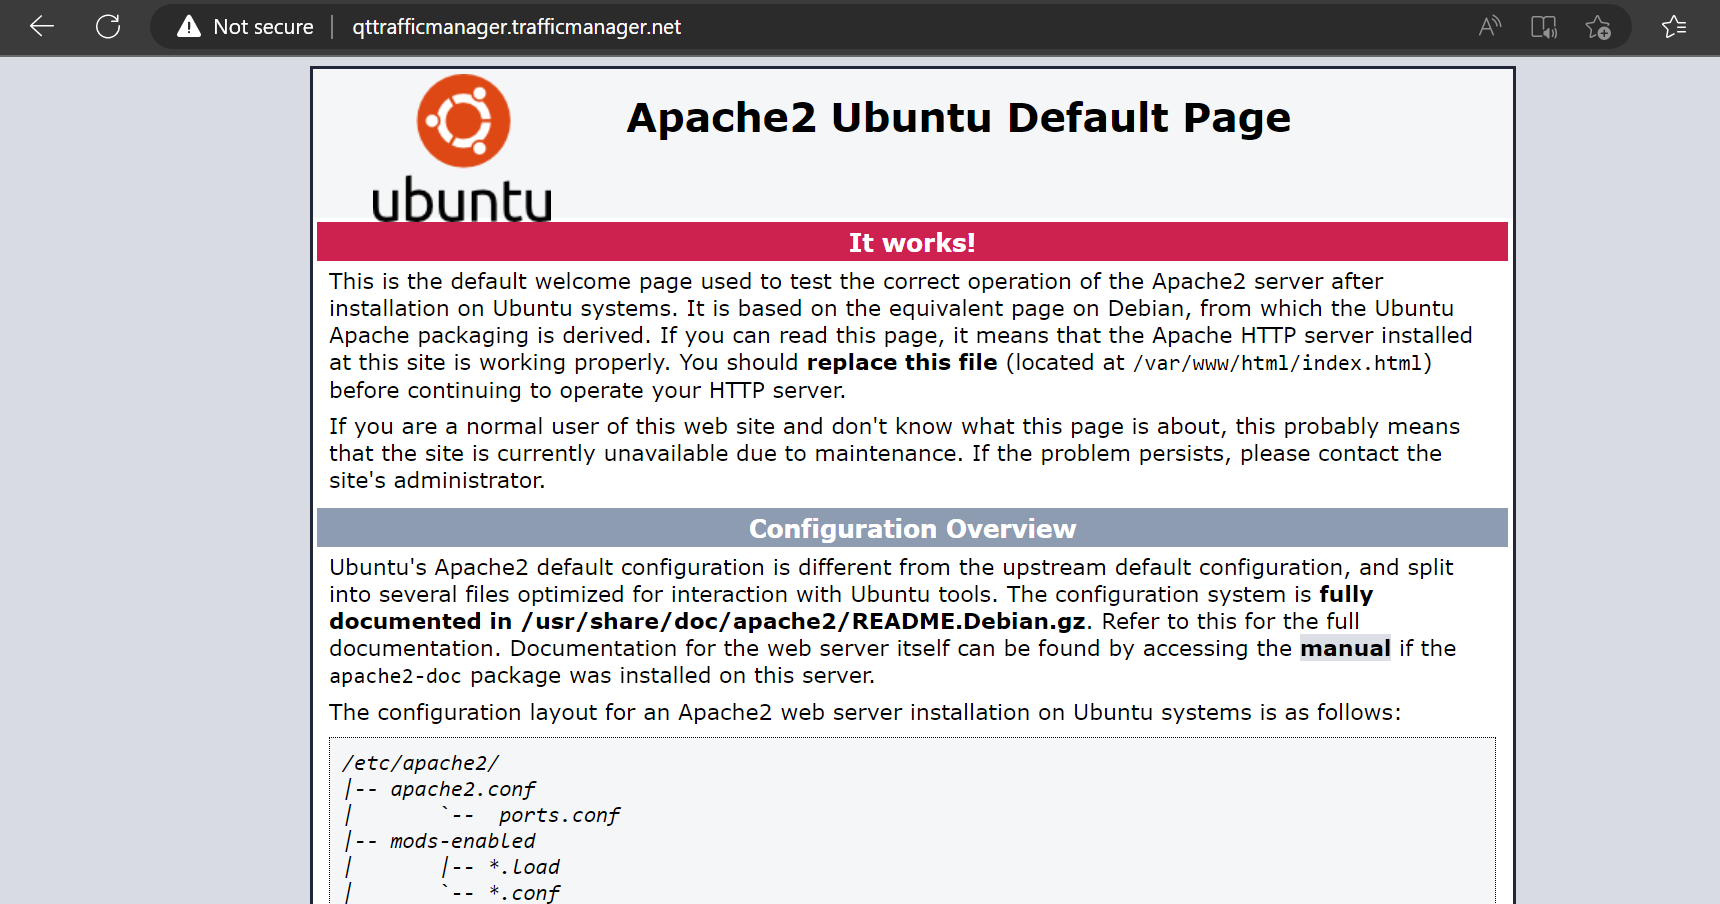
Task: Open the manual link
Action: 1344,649
